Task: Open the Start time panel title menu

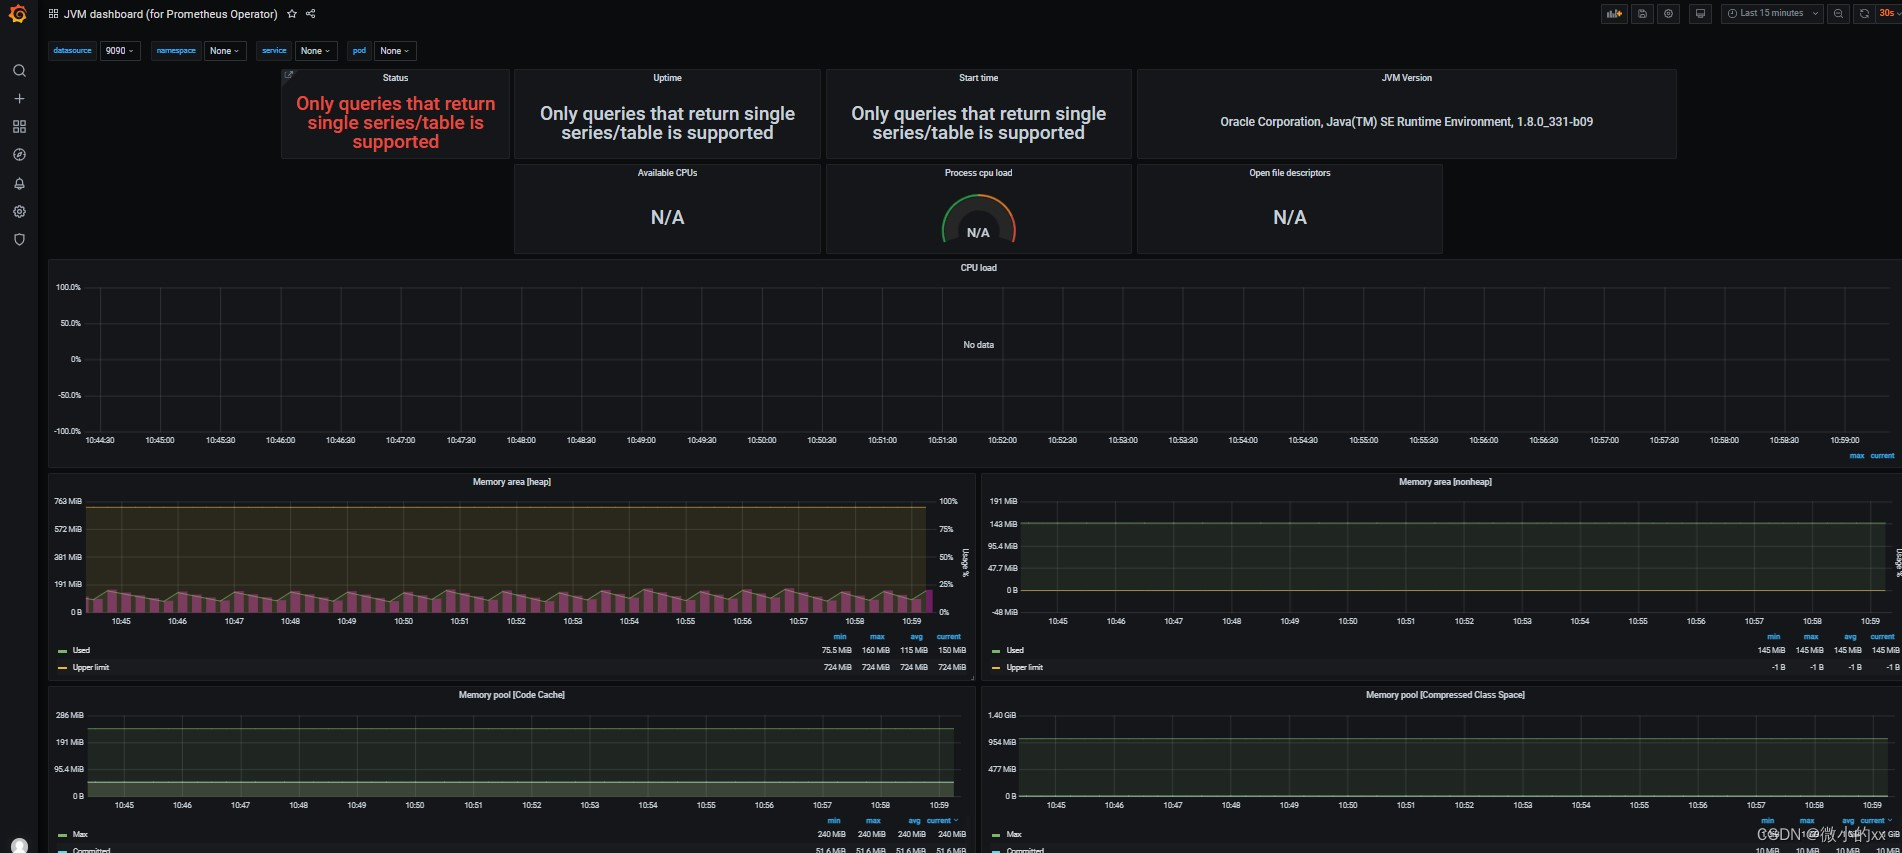Action: pyautogui.click(x=978, y=78)
